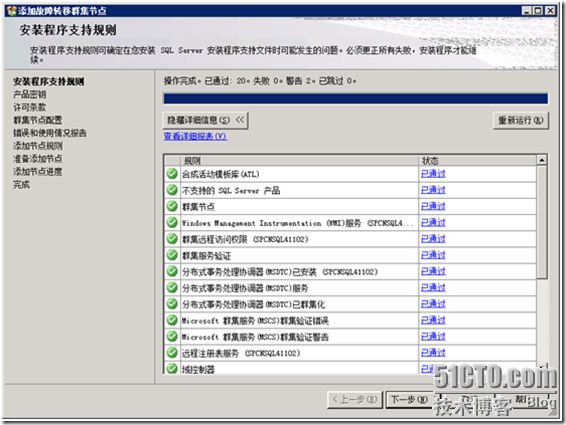
Task: Click green check icon for MSCS 群集验证警告
Action: coord(172,336)
